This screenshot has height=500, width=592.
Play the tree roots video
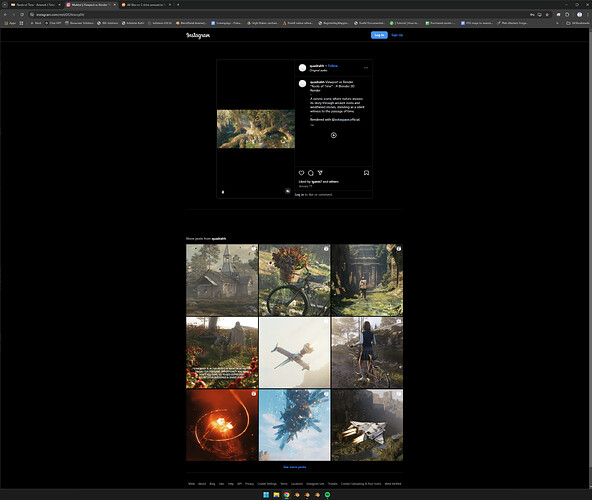coord(256,129)
